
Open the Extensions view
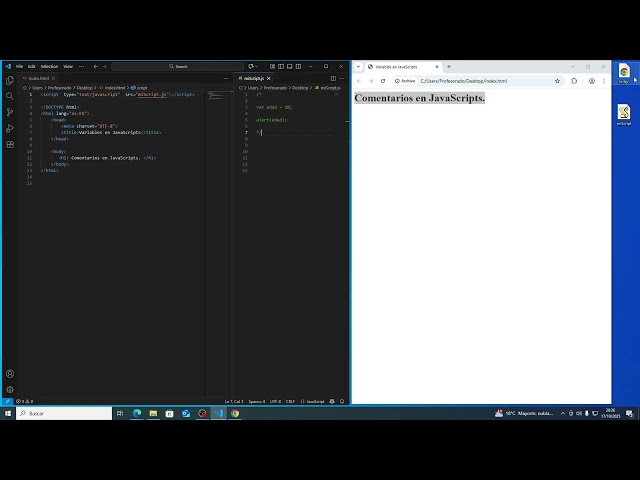pos(10,144)
